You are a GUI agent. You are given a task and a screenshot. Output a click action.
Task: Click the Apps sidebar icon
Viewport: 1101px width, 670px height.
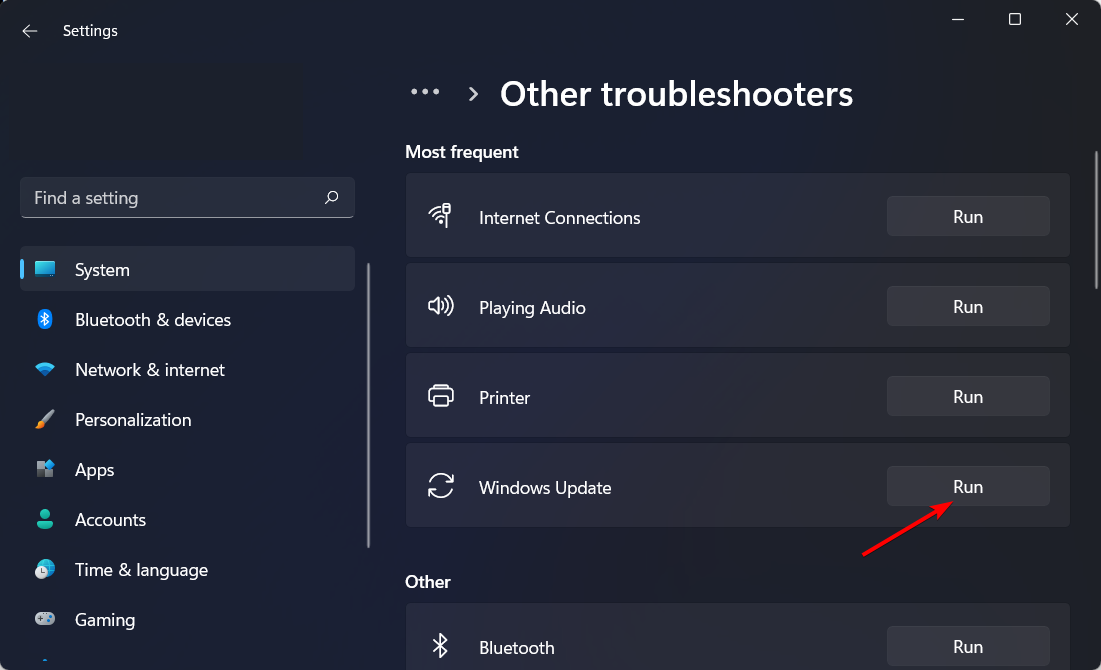tap(45, 470)
